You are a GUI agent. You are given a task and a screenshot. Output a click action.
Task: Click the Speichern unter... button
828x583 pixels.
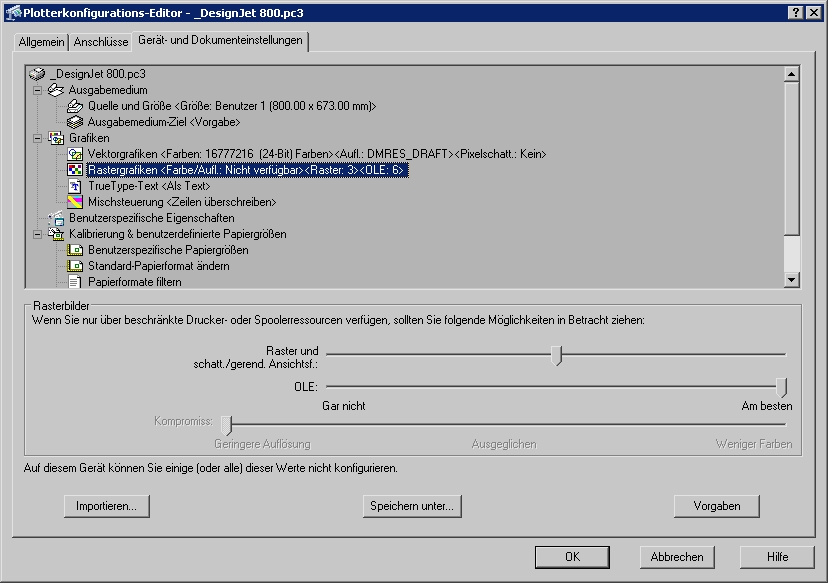412,506
